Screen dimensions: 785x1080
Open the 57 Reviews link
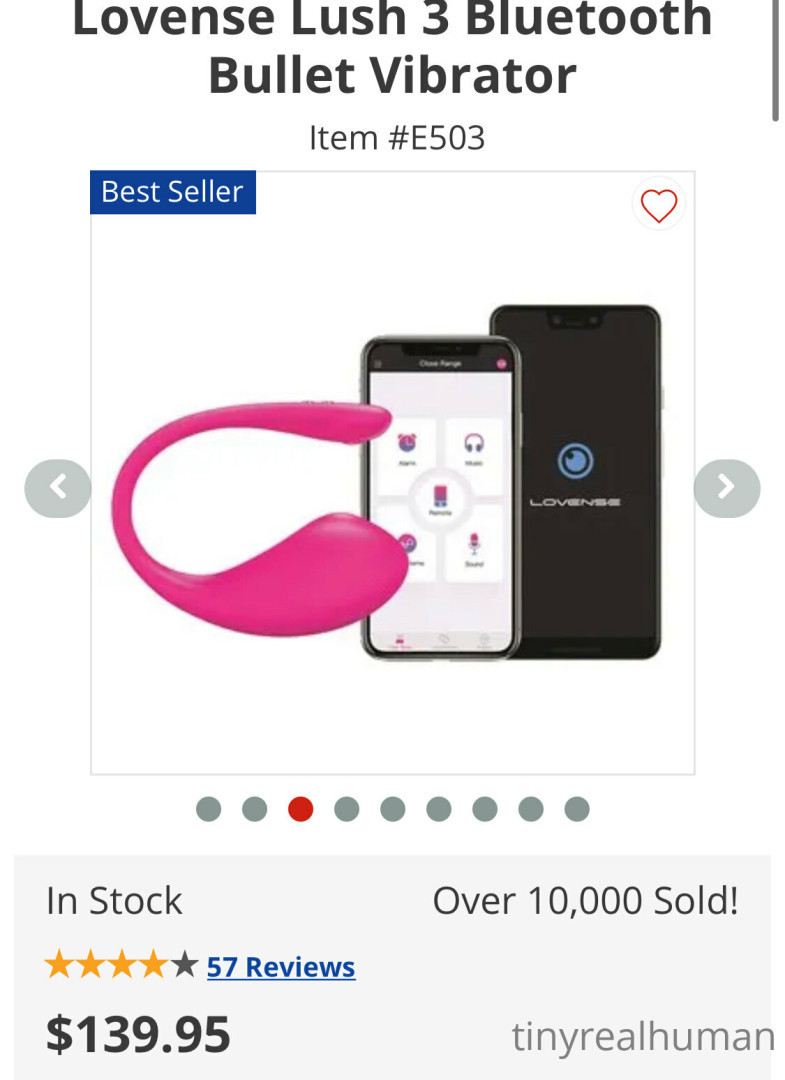[281, 966]
